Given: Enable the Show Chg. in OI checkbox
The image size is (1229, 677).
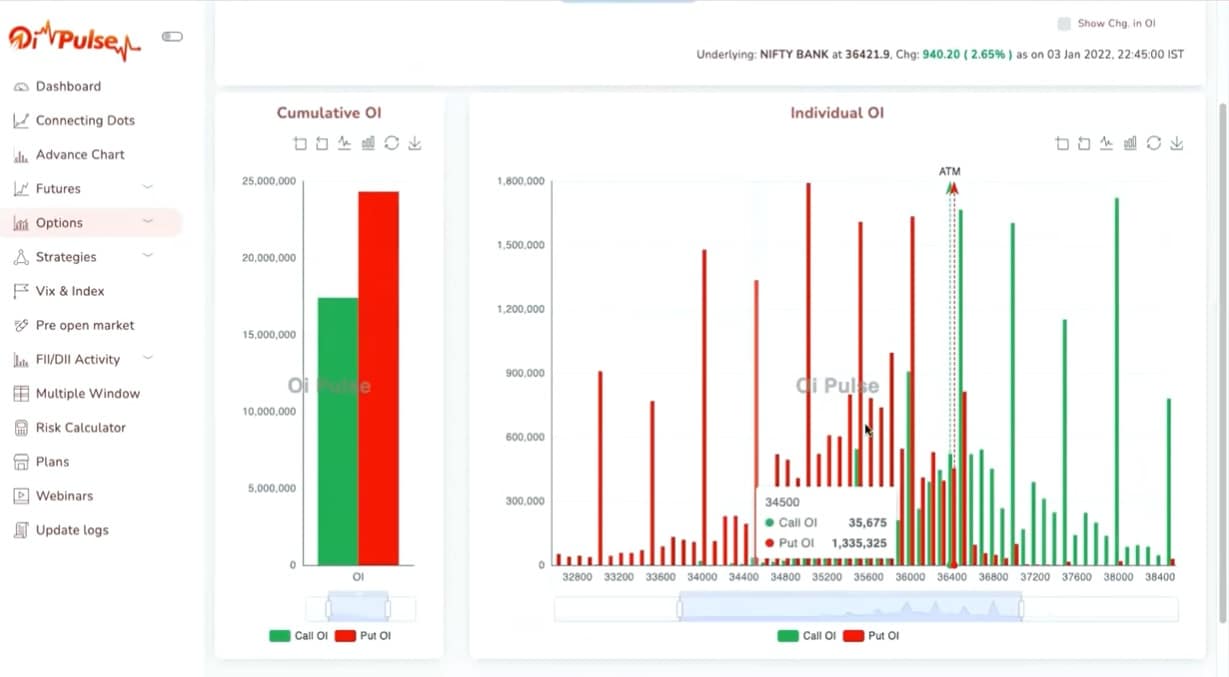Looking at the screenshot, I should tap(1062, 22).
